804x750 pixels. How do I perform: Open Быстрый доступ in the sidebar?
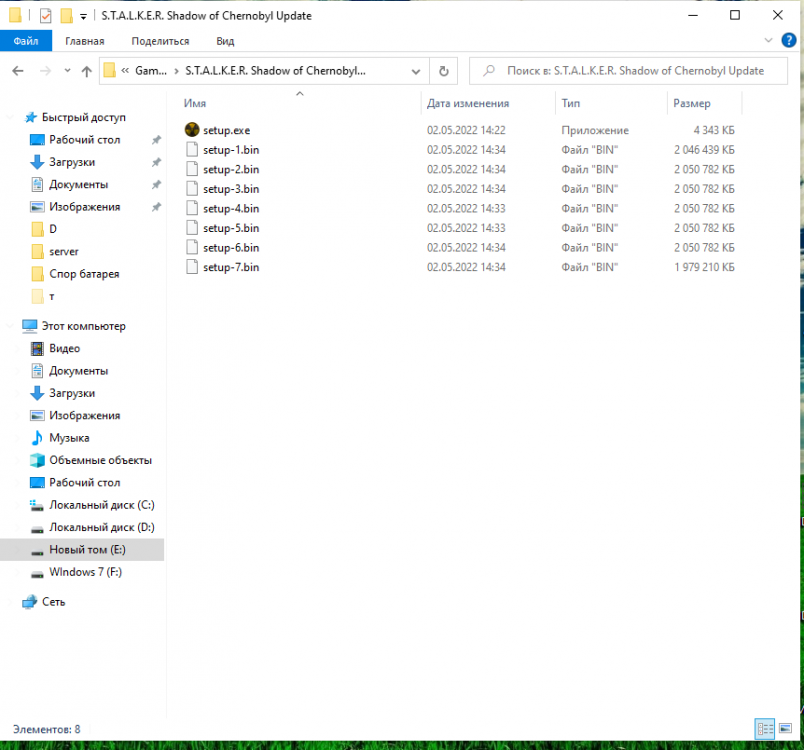pos(84,117)
